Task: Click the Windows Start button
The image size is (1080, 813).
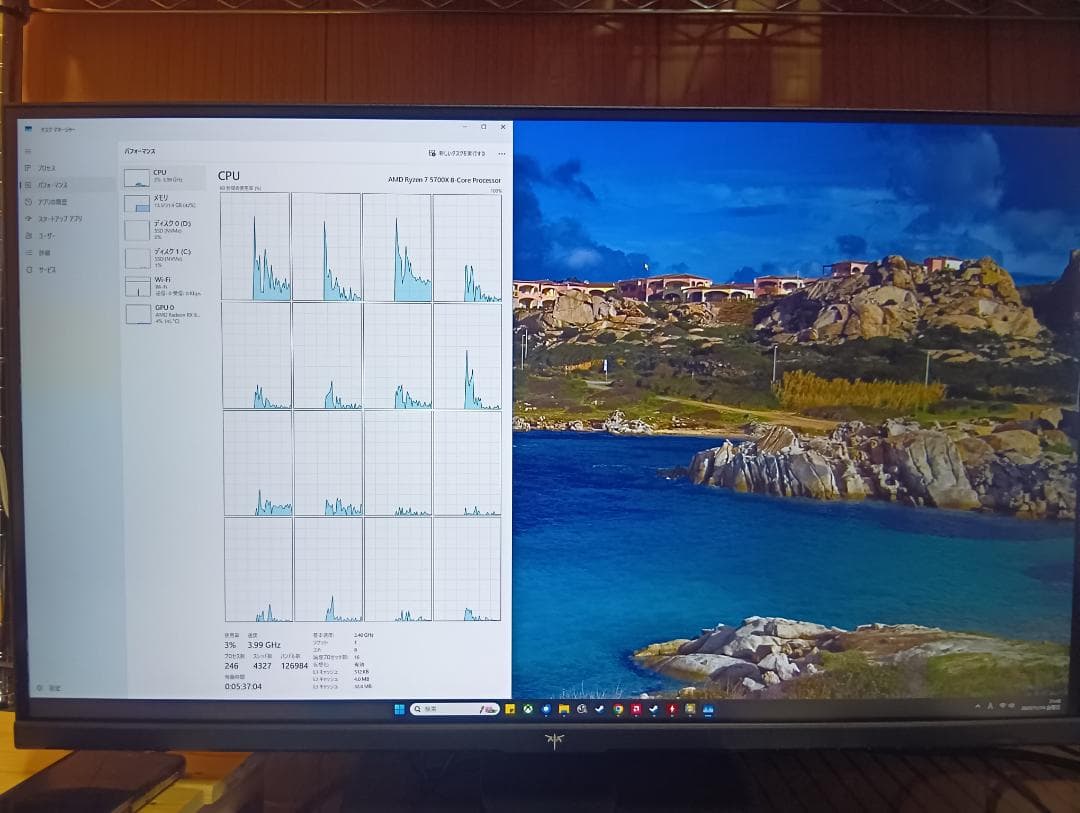Action: (x=400, y=710)
